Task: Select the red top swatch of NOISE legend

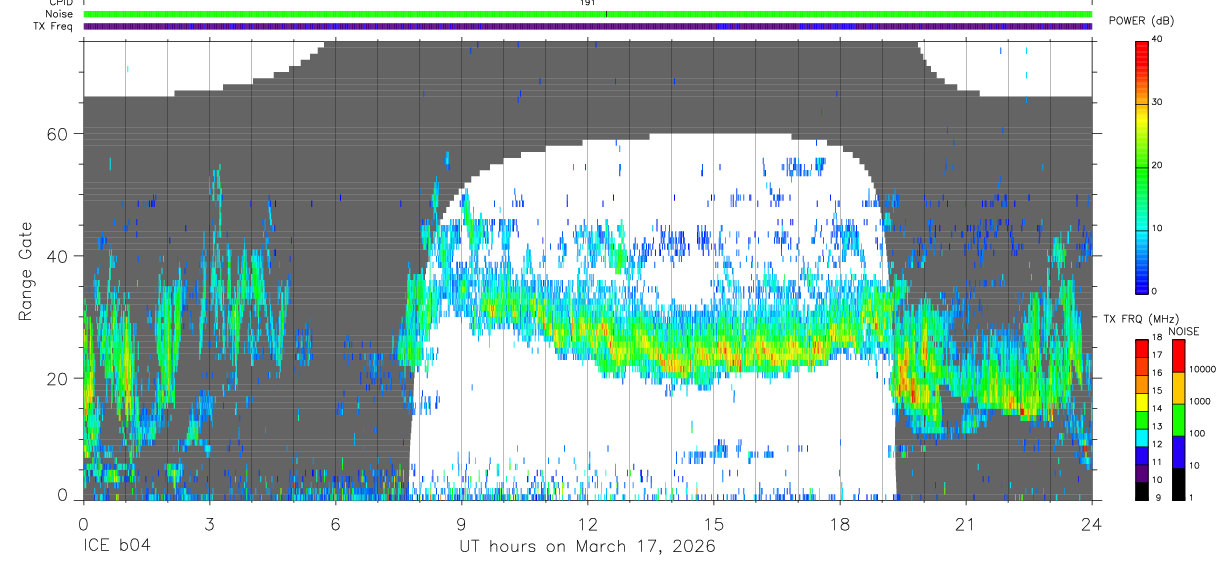Action: tap(1178, 356)
